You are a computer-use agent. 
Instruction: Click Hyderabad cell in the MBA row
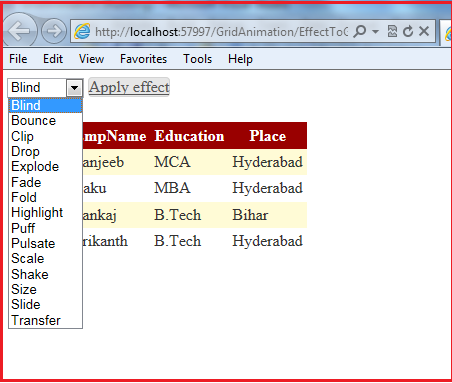(268, 188)
